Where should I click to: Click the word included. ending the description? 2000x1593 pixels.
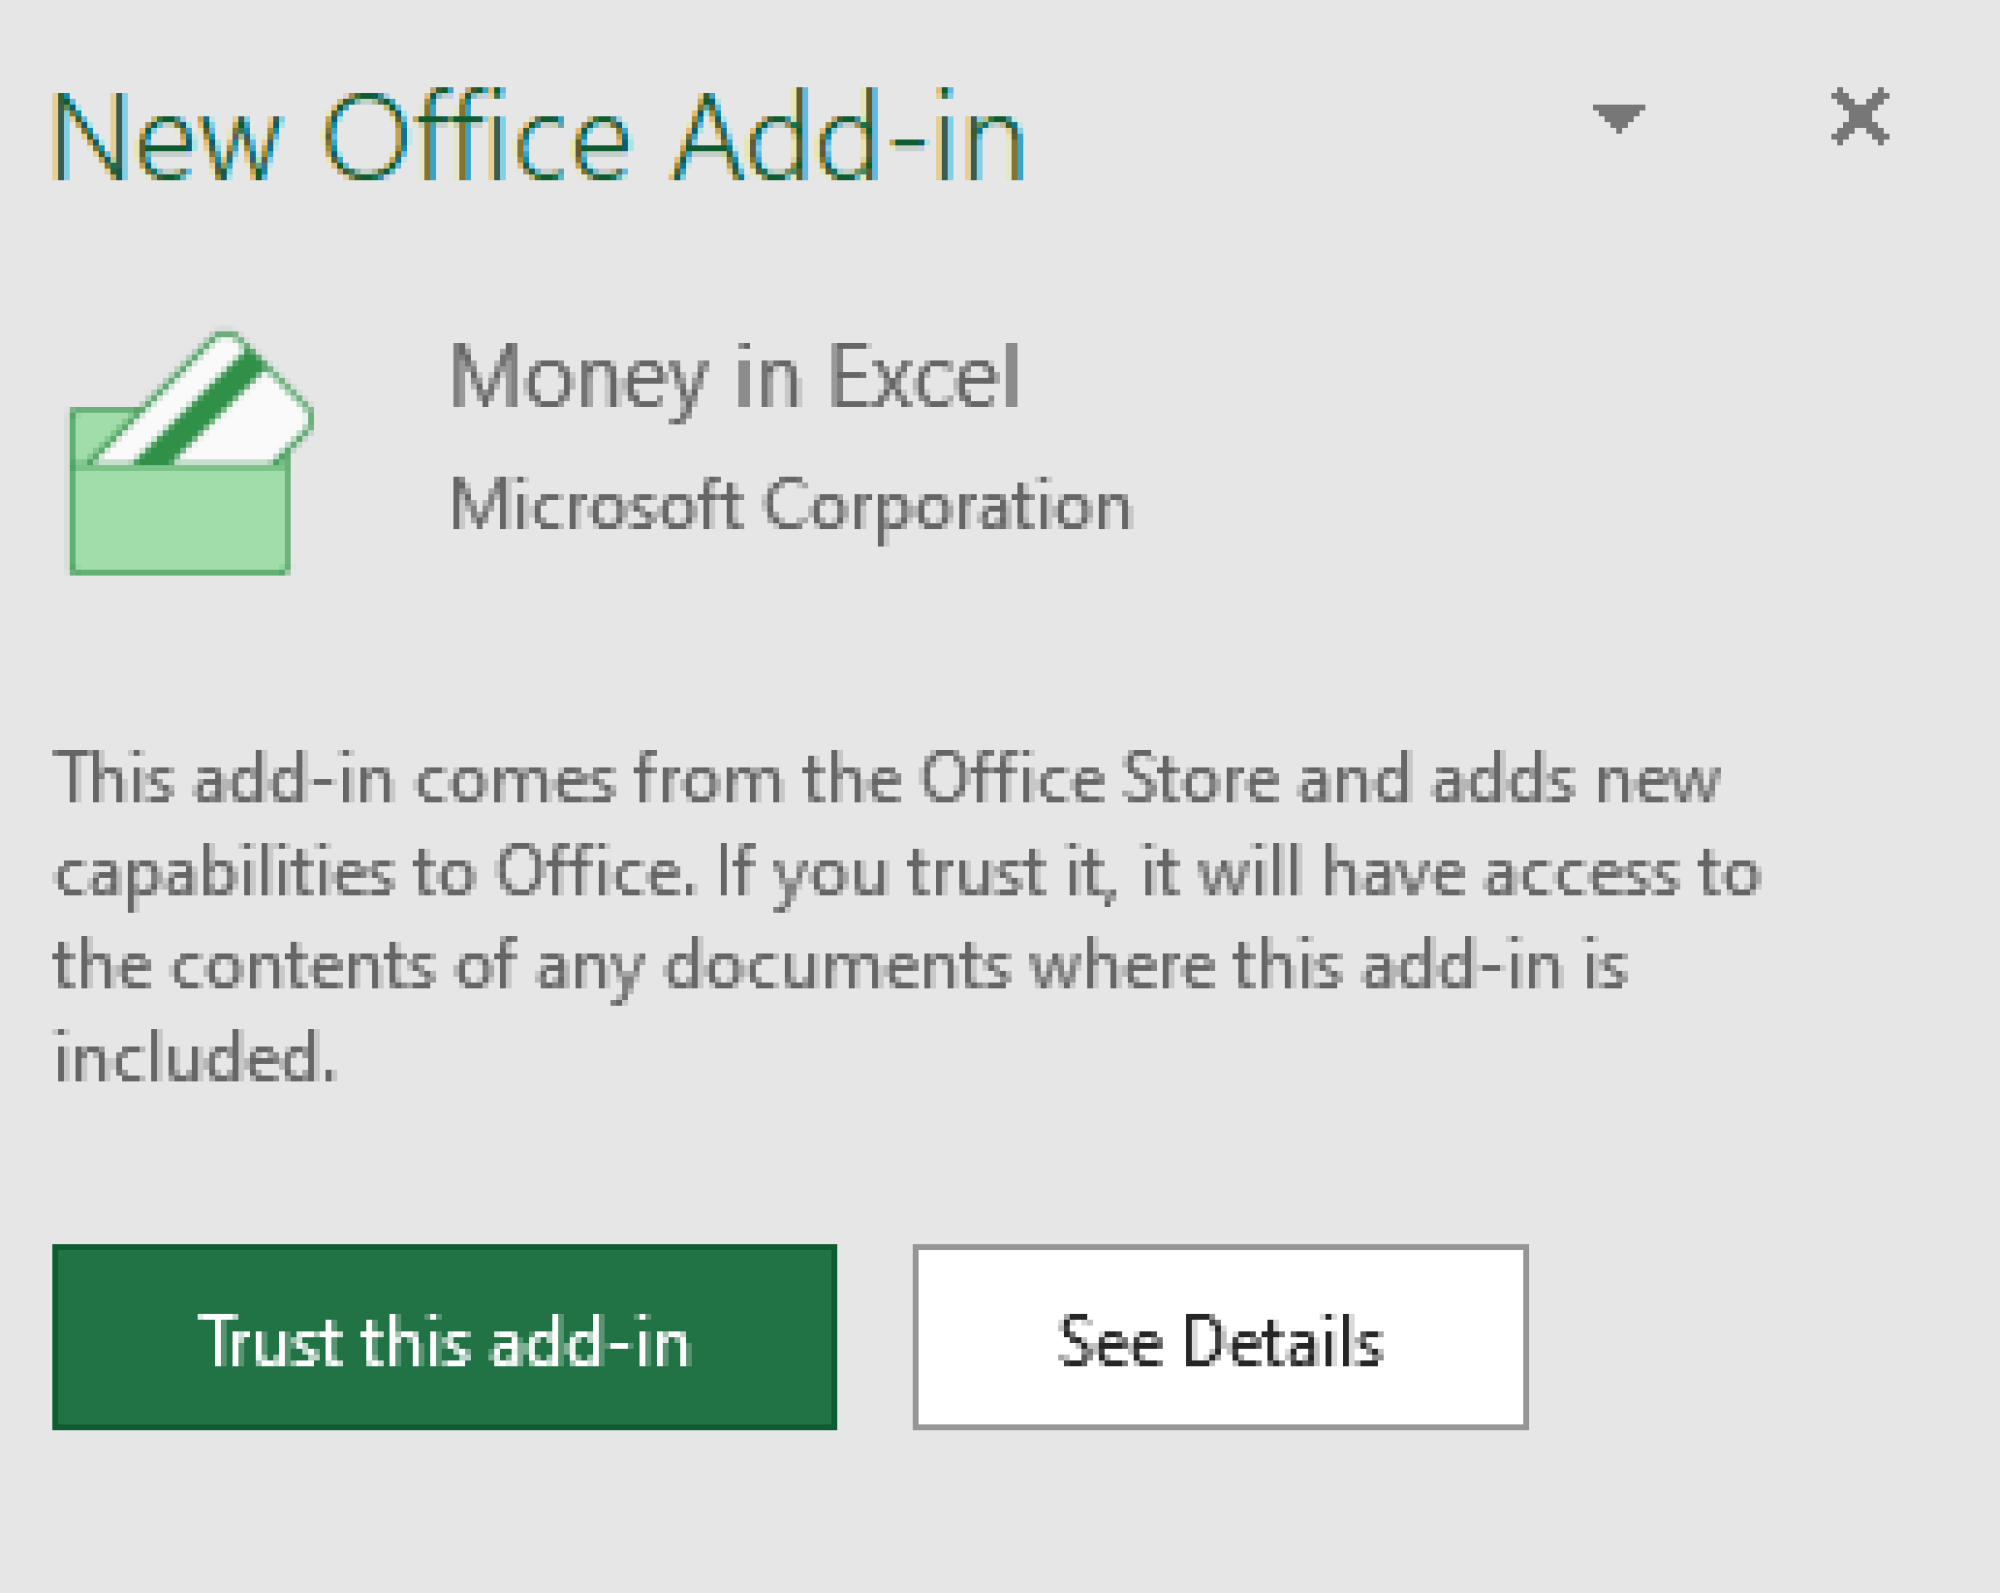click(x=195, y=1057)
